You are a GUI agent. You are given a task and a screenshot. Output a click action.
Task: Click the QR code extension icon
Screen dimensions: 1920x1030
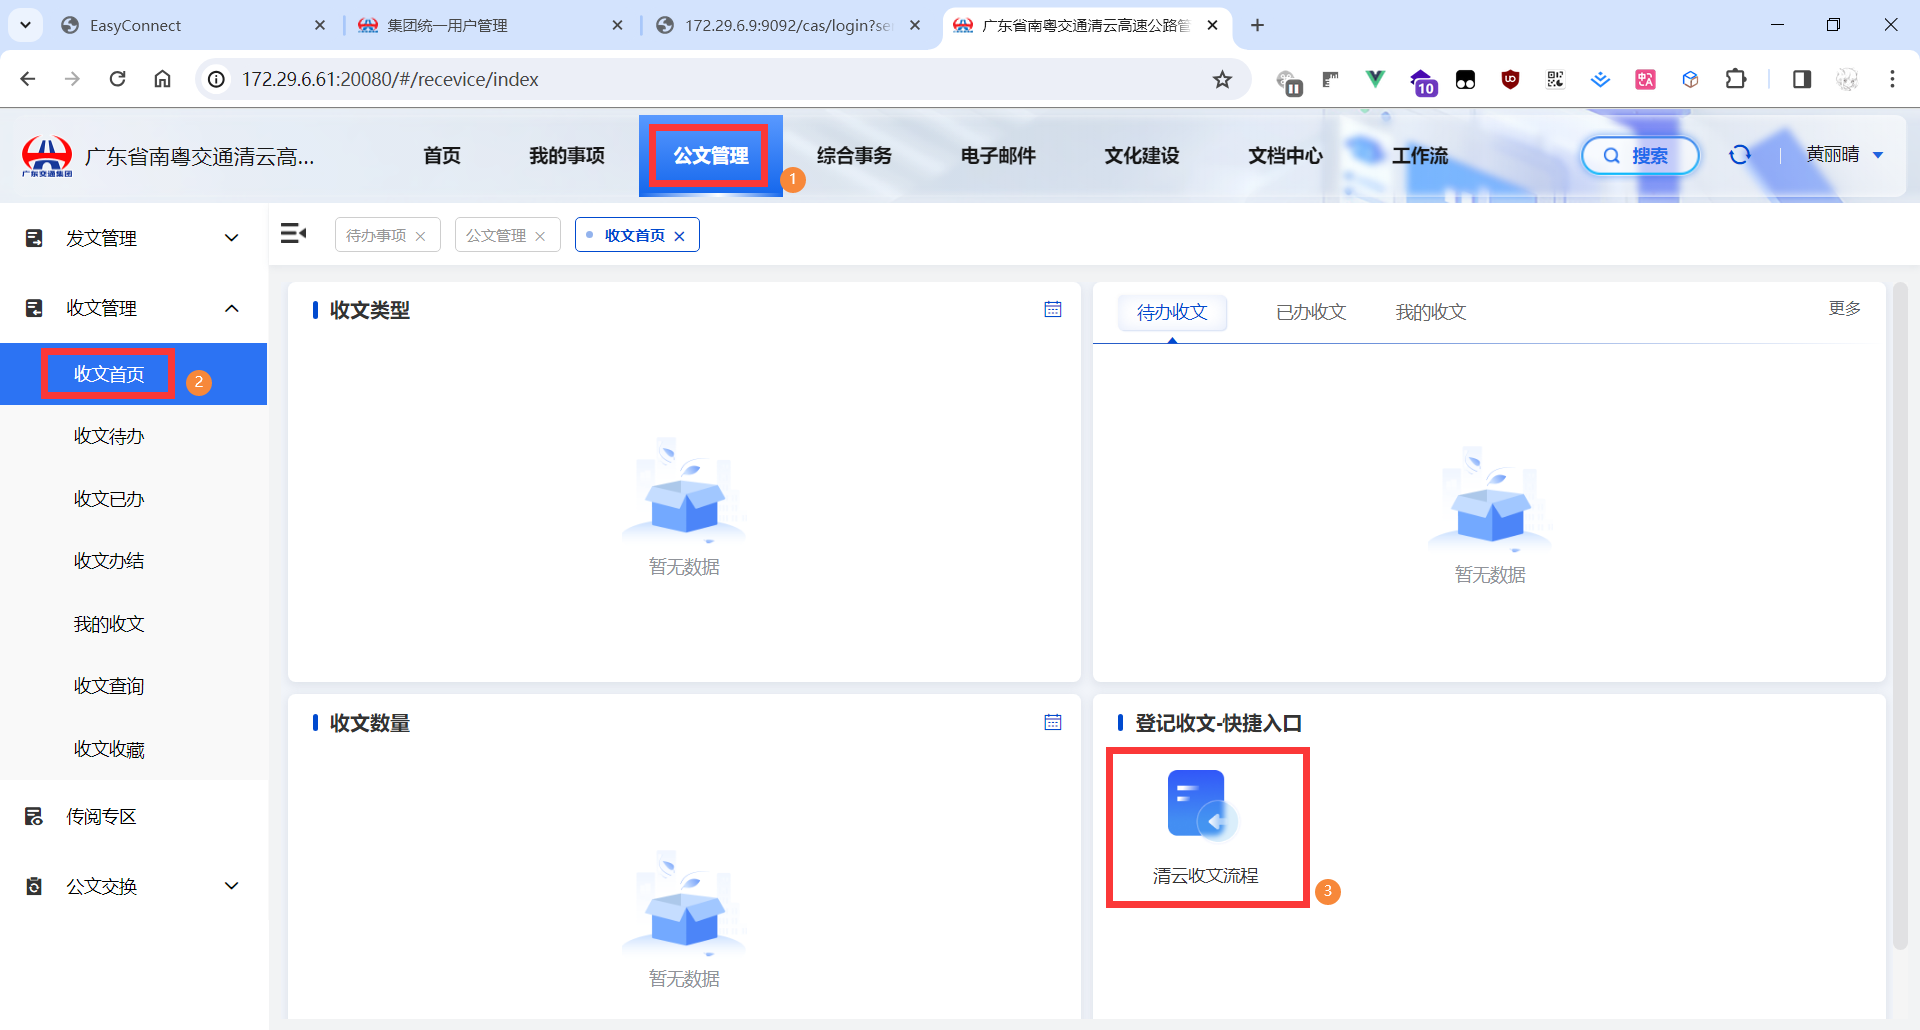[1555, 79]
